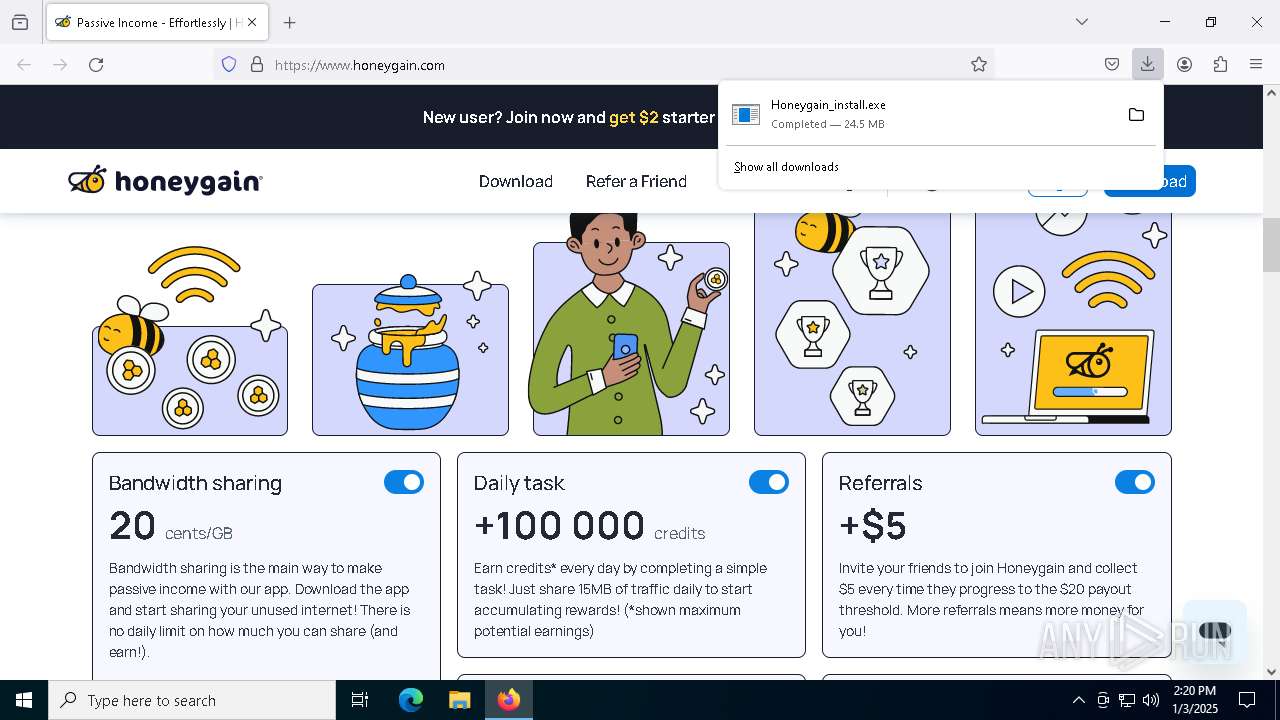Click the page scrollbar up arrow
This screenshot has width=1280, height=720.
point(1271,93)
